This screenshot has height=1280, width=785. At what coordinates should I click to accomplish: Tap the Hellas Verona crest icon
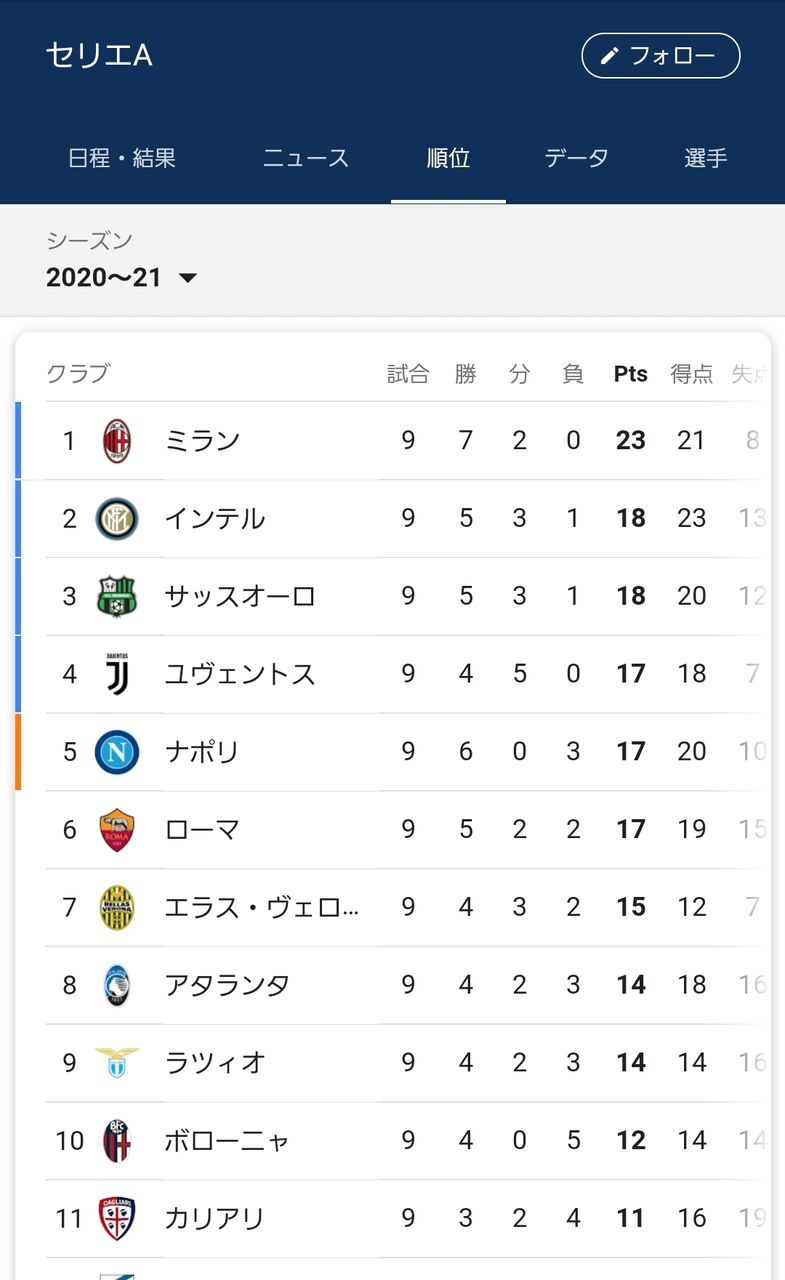pyautogui.click(x=117, y=908)
